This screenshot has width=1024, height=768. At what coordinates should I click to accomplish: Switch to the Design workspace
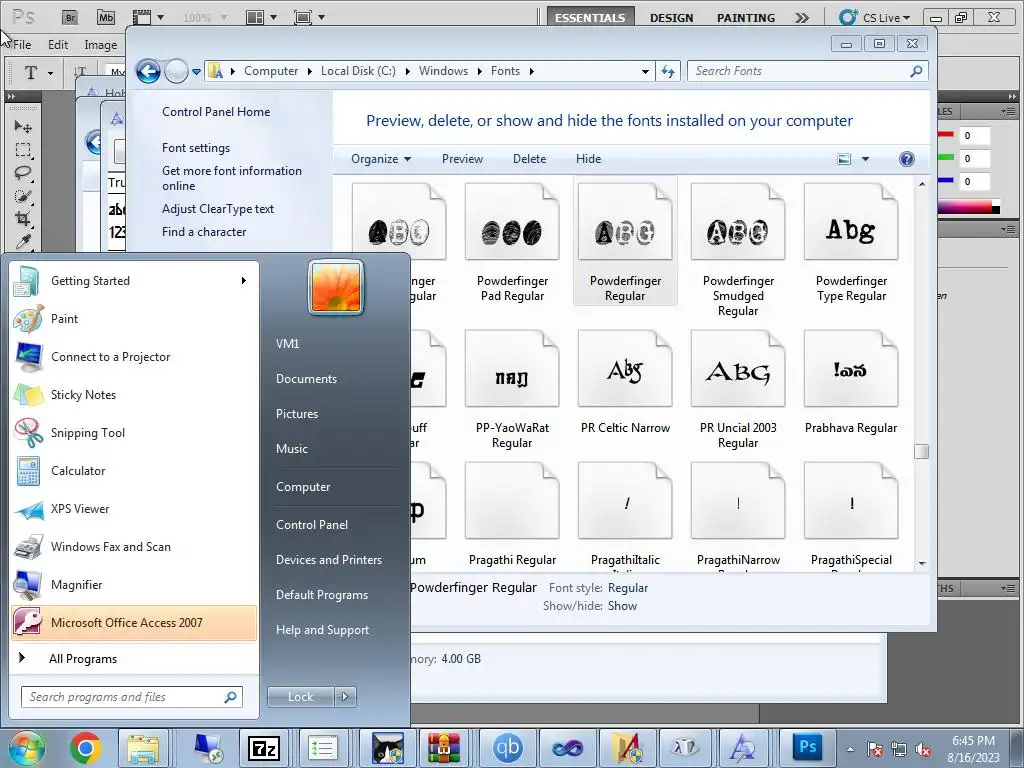click(x=671, y=18)
